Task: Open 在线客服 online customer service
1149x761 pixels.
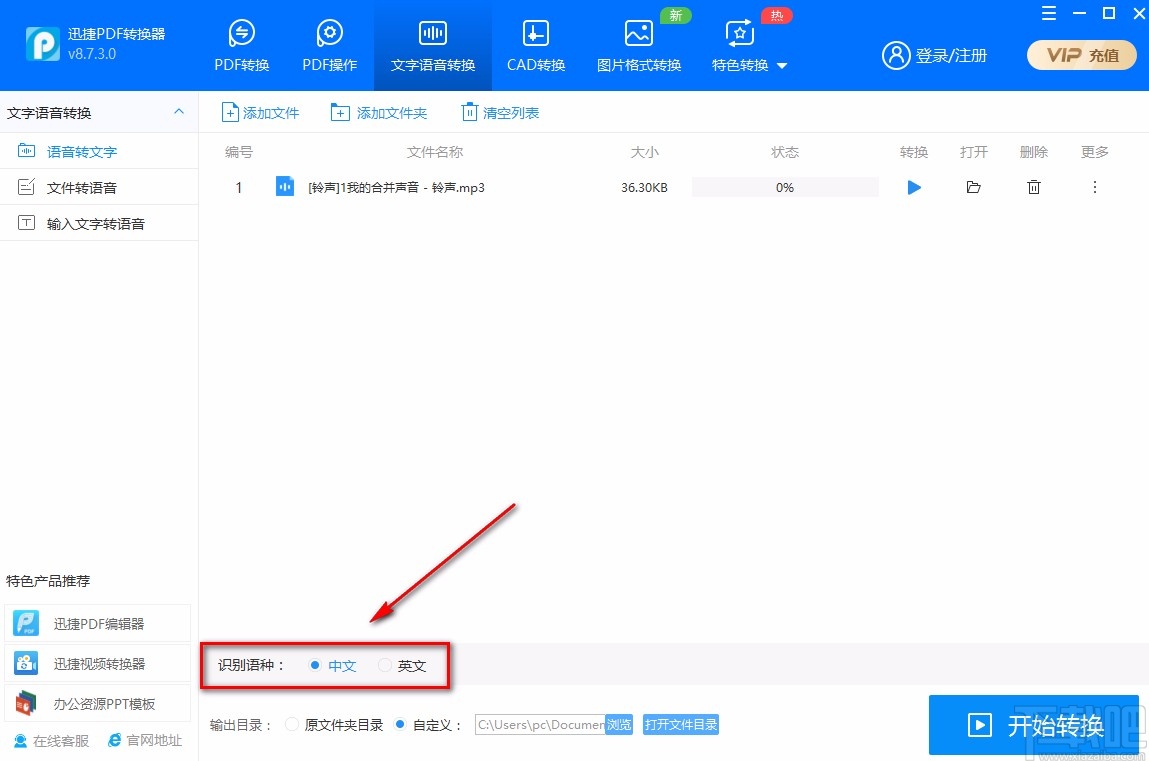Action: tap(50, 740)
